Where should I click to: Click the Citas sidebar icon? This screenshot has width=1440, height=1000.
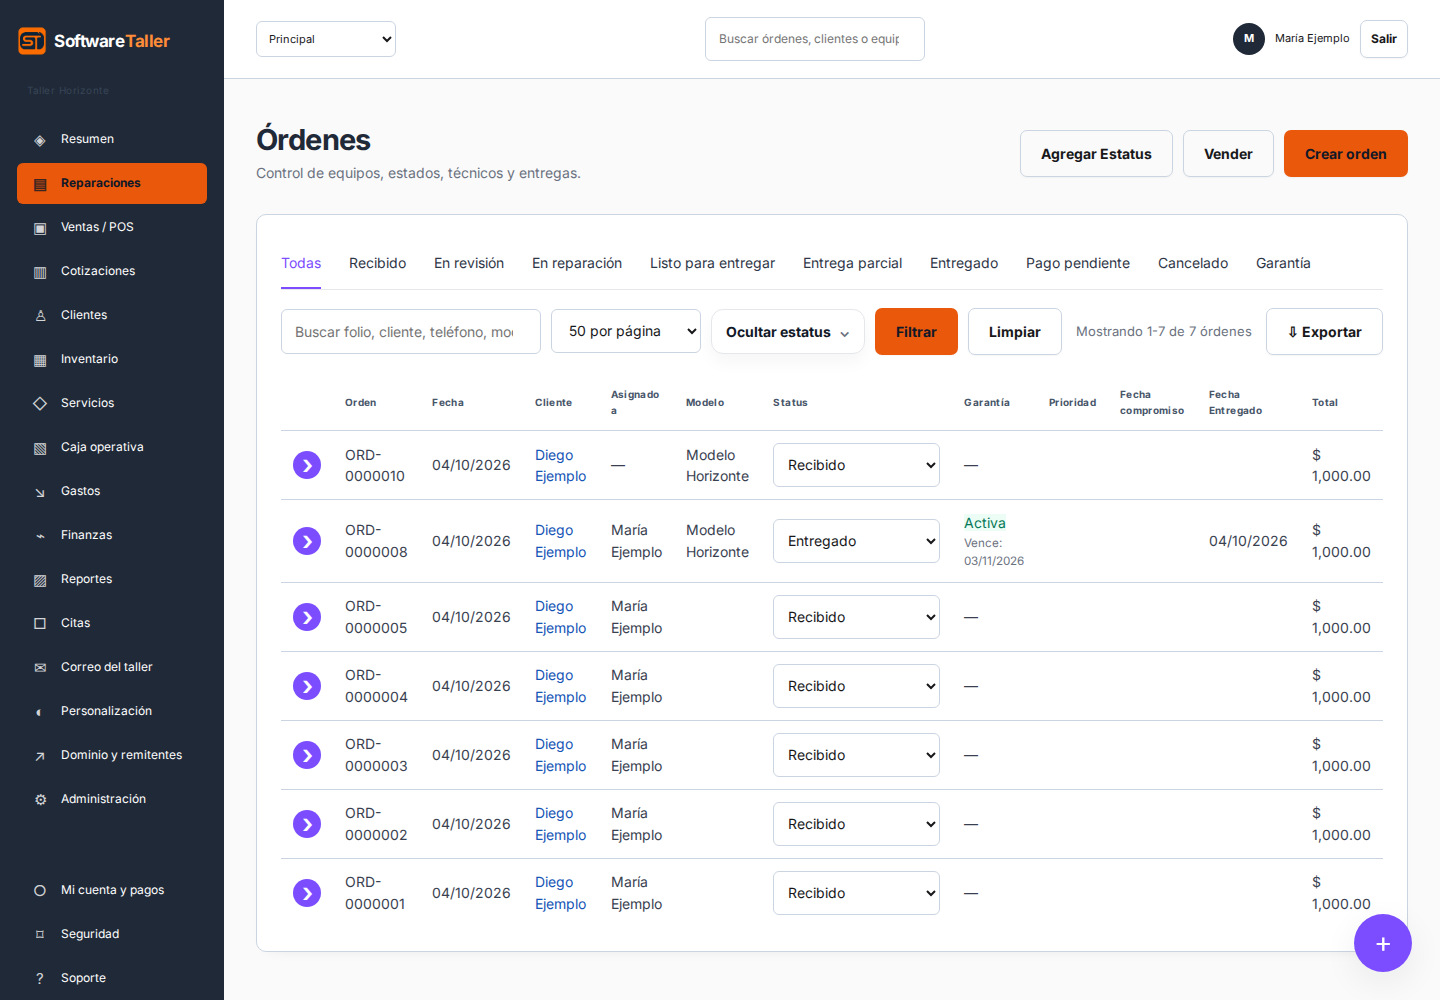point(40,624)
